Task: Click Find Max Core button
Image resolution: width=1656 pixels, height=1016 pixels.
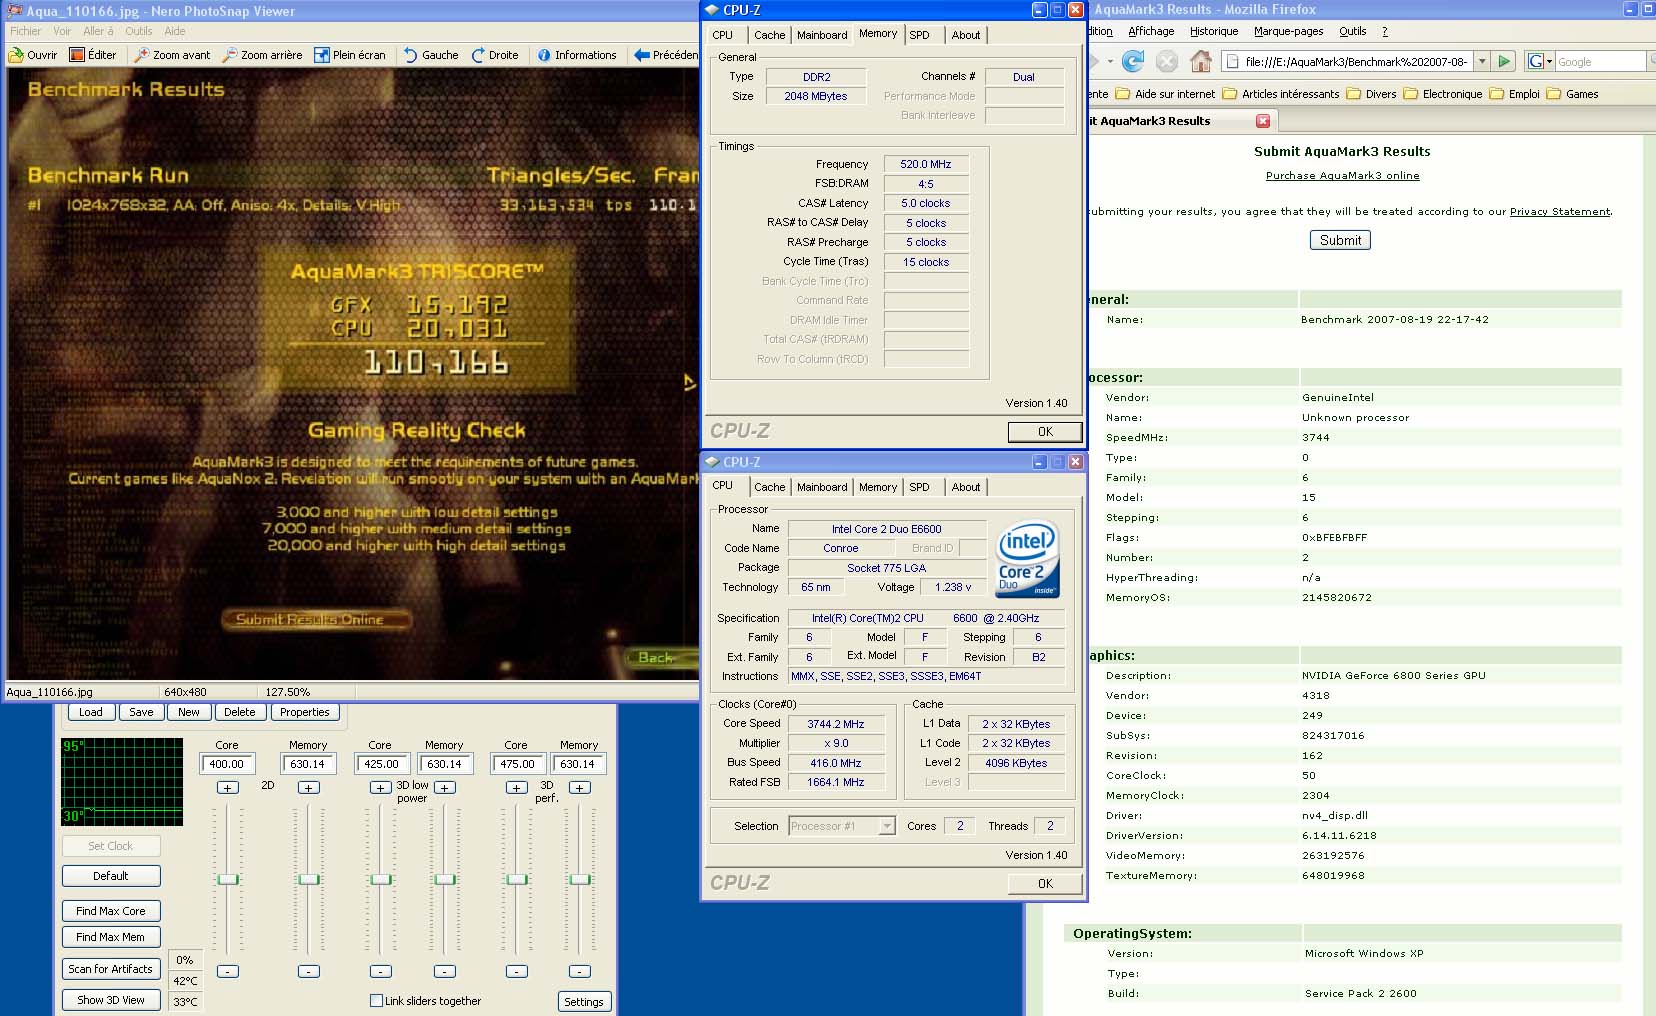Action: (111, 911)
